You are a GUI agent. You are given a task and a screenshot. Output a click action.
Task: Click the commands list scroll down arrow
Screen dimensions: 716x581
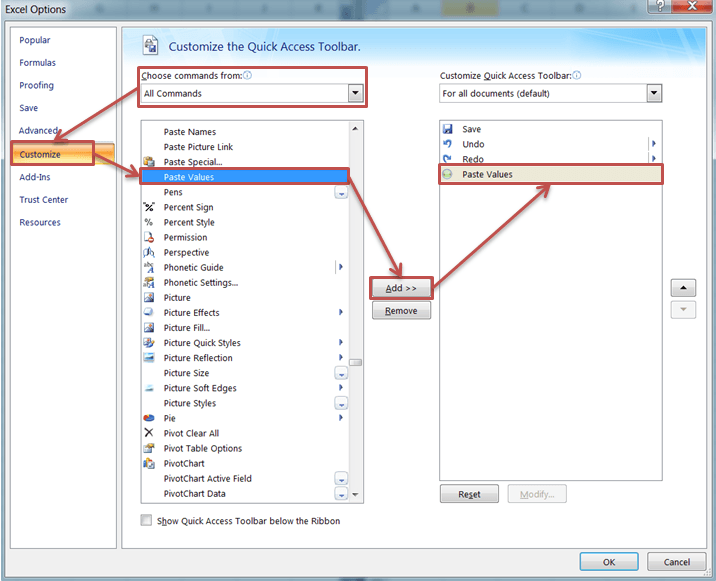coord(355,494)
